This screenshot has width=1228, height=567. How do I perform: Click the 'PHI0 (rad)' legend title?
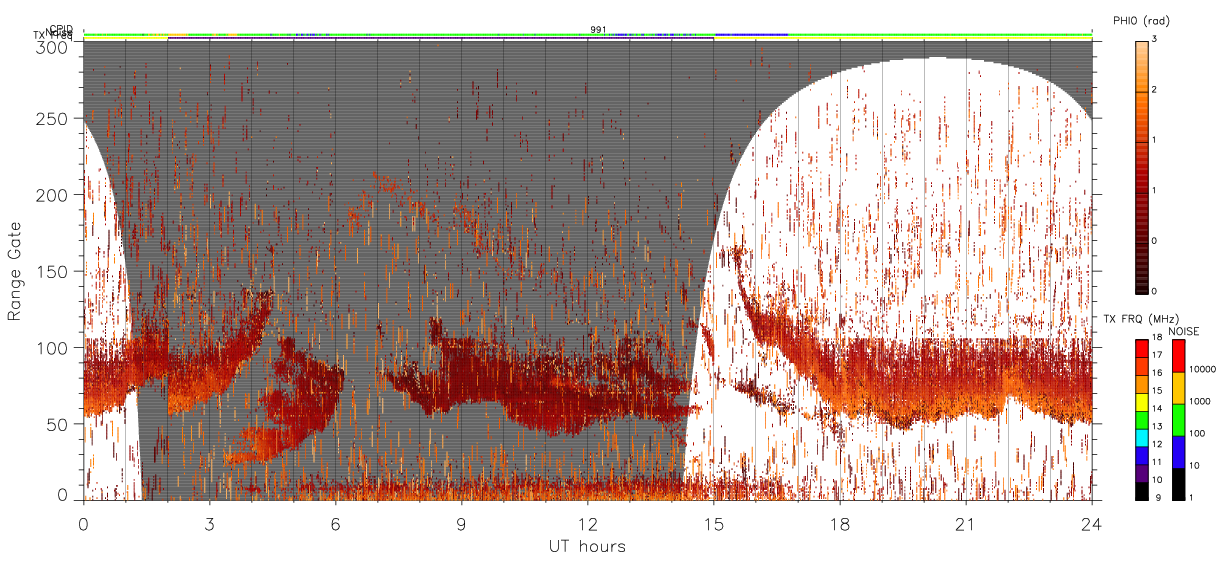tap(1141, 22)
